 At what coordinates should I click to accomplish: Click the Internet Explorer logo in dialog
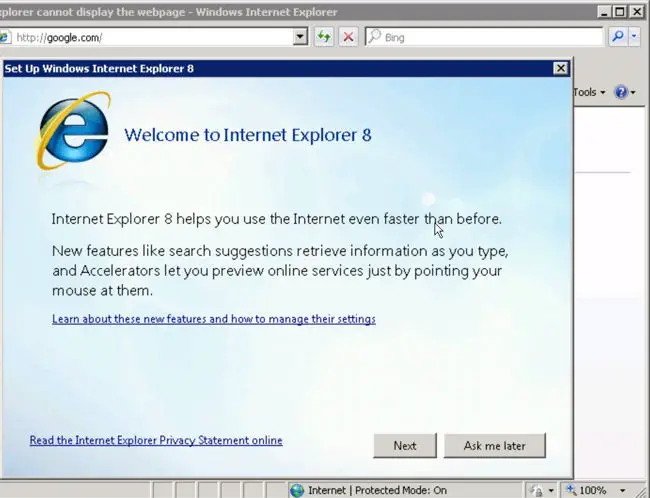74,131
